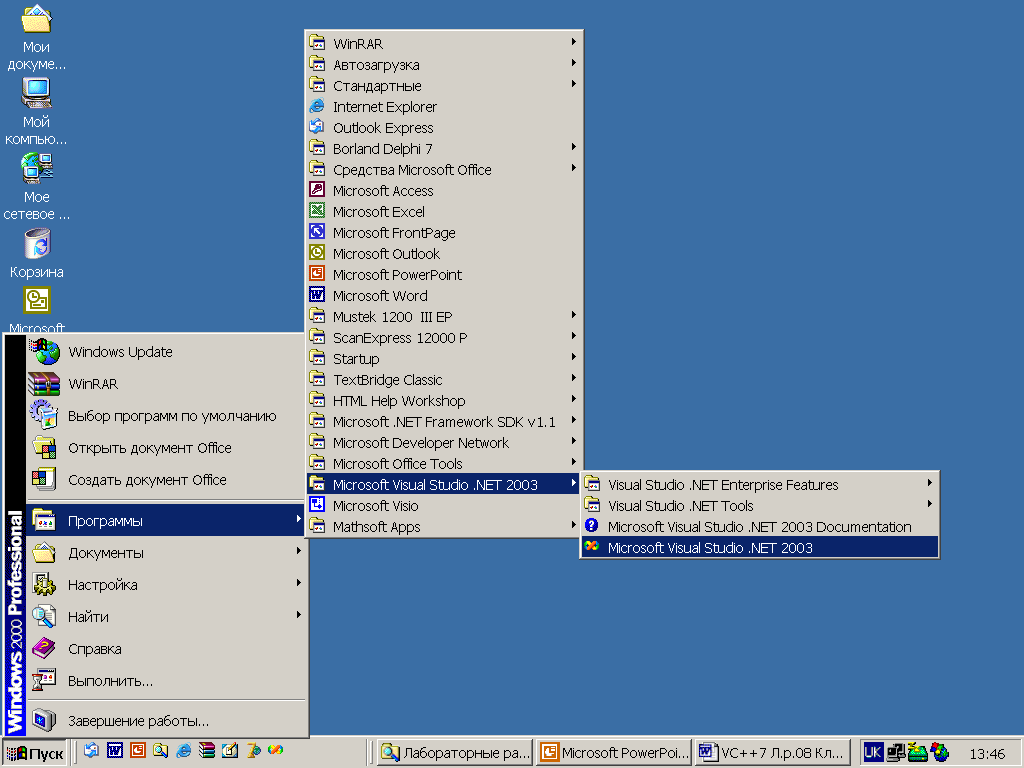Click Outlook Express quick launch icon
The width and height of the screenshot is (1024, 768).
click(x=91, y=751)
